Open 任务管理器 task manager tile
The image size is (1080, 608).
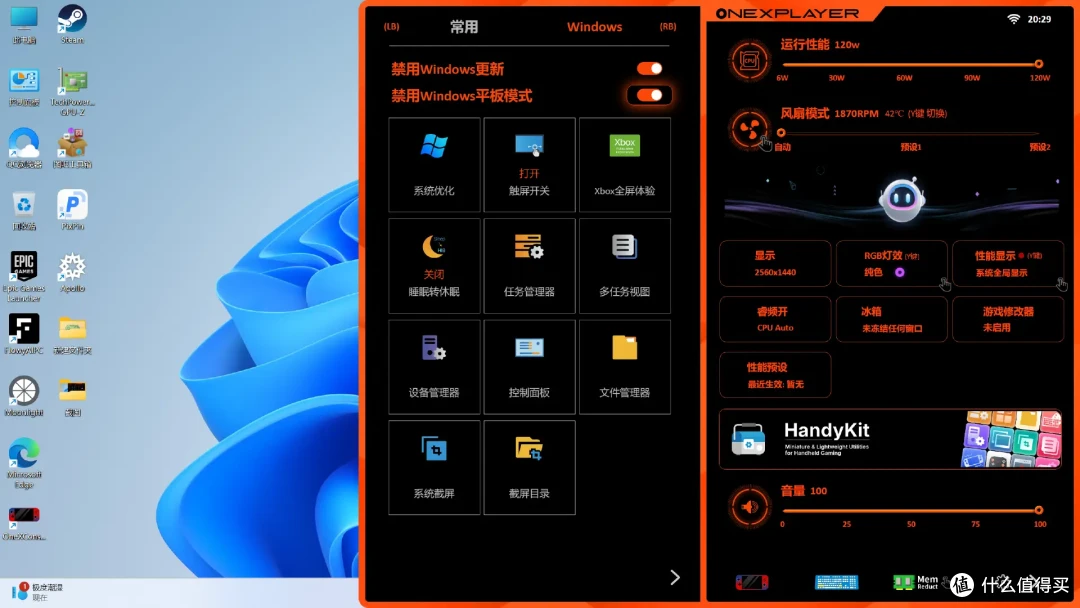tap(529, 266)
